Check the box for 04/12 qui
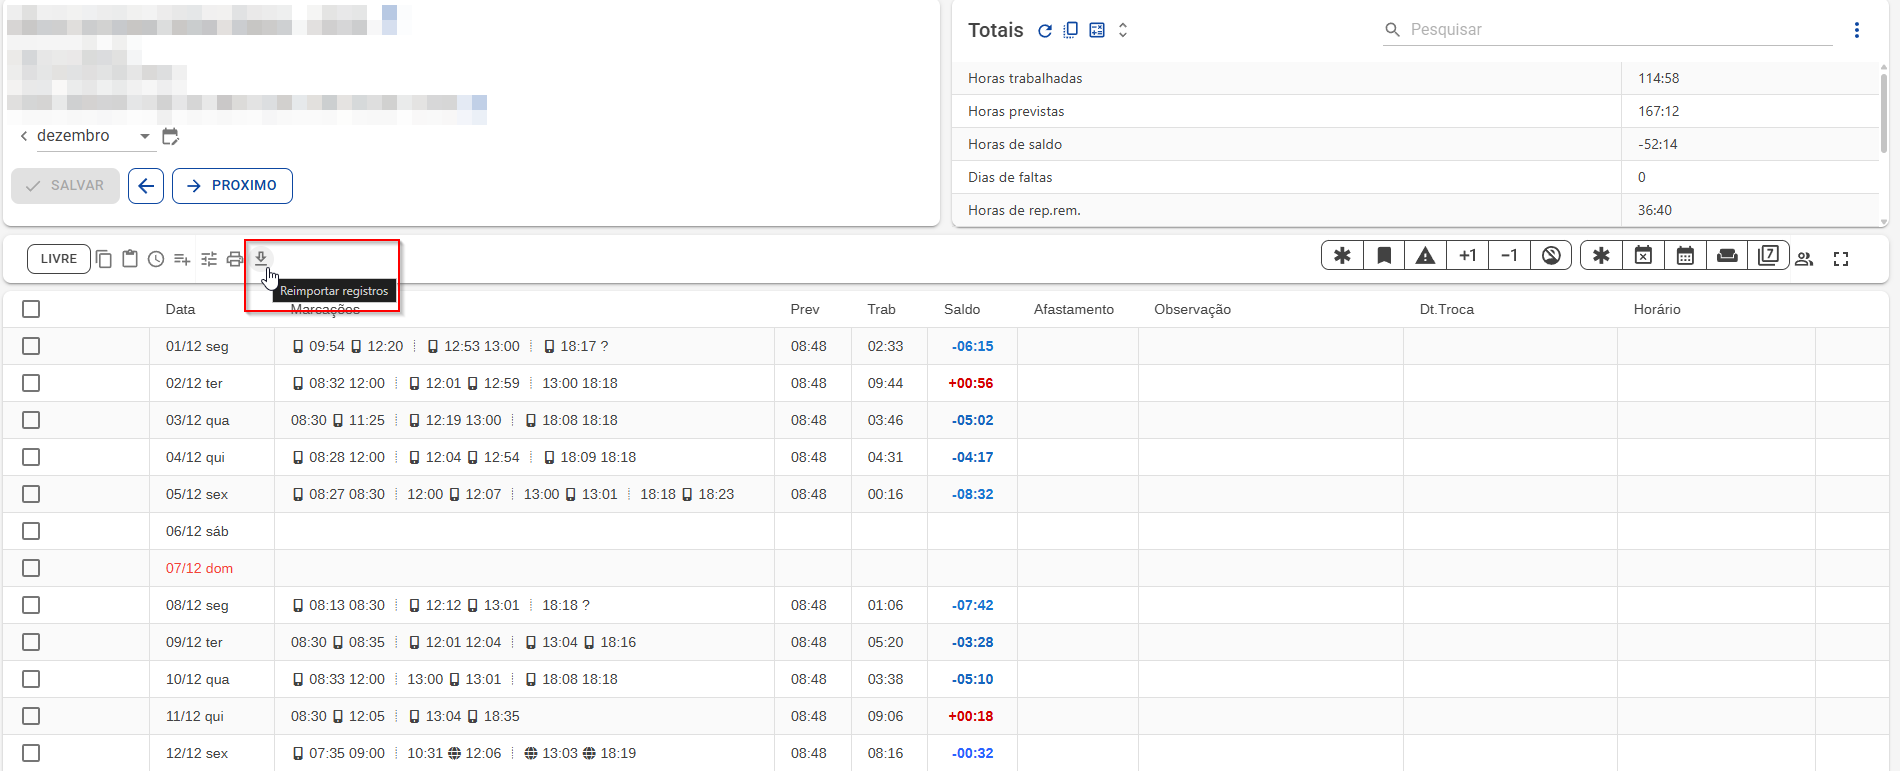 coord(31,457)
